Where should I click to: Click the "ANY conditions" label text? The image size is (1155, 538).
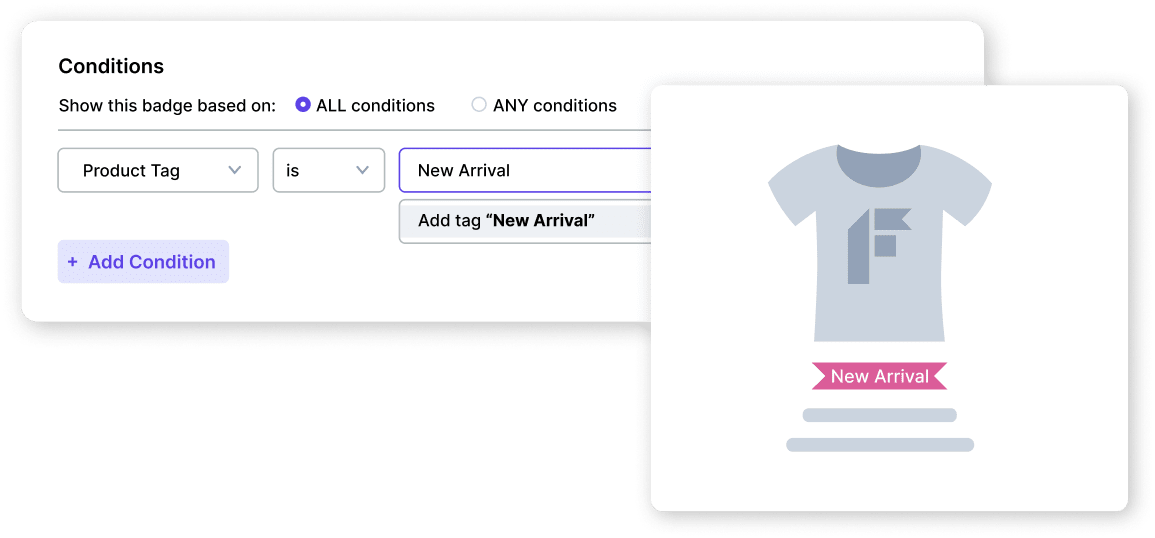555,106
